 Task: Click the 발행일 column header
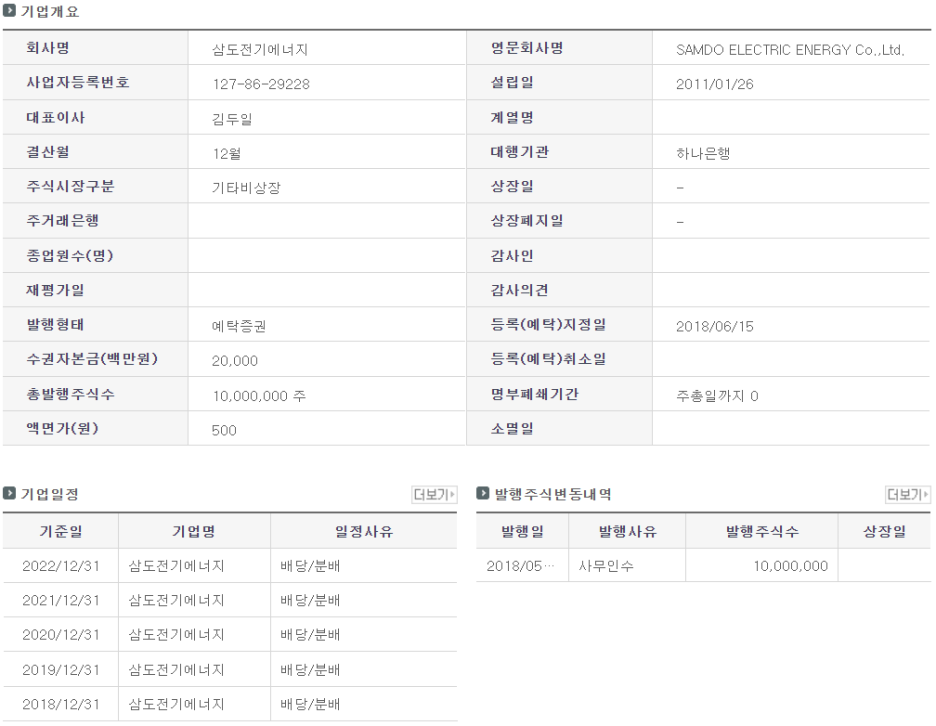522,531
